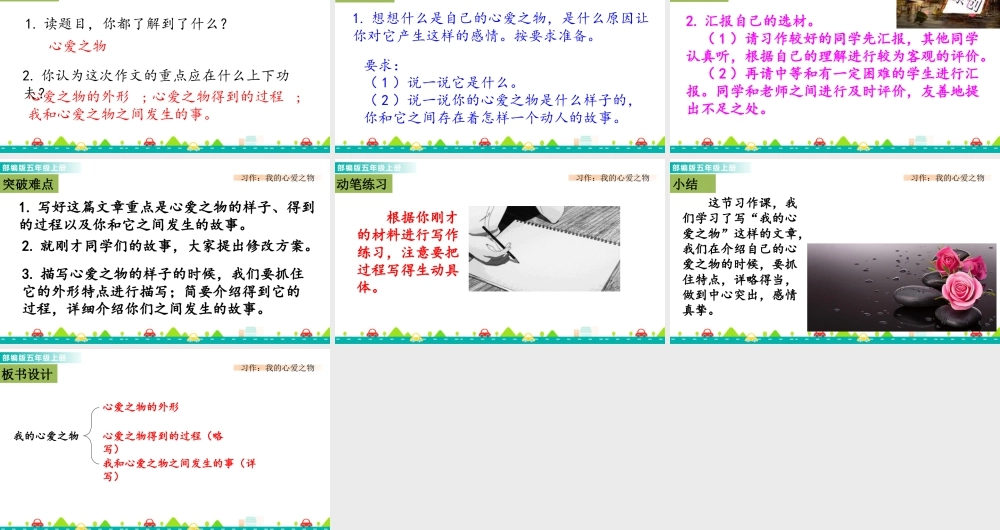Image resolution: width=1000 pixels, height=530 pixels.
Task: Click the magenta text 出不足之处。
Action: point(728,109)
